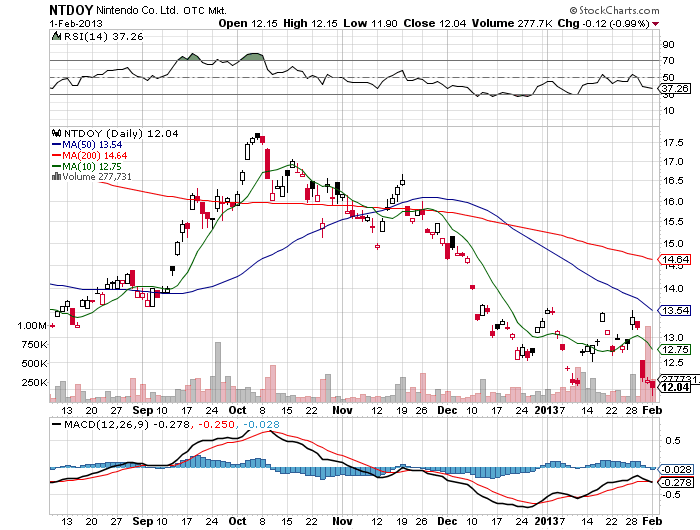Click the NTDOY (Daily) 12.04 legend label
This screenshot has width=700, height=530.
[121, 133]
